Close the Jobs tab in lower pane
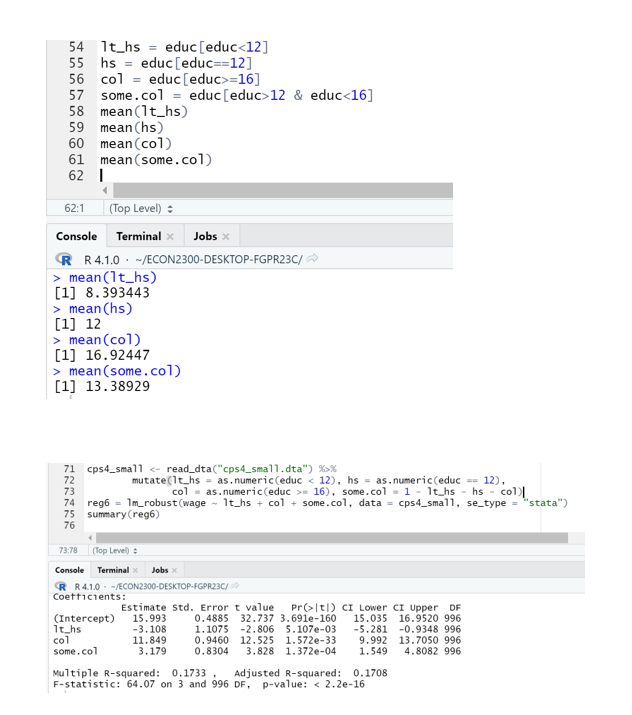The image size is (632, 715). 174,570
